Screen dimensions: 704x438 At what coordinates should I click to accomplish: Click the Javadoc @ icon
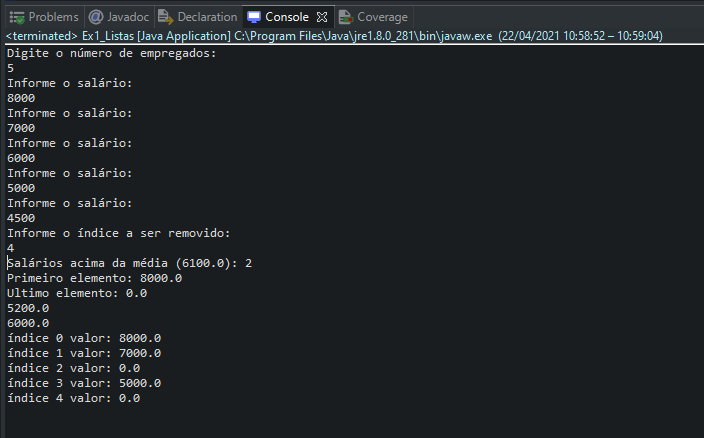point(96,17)
